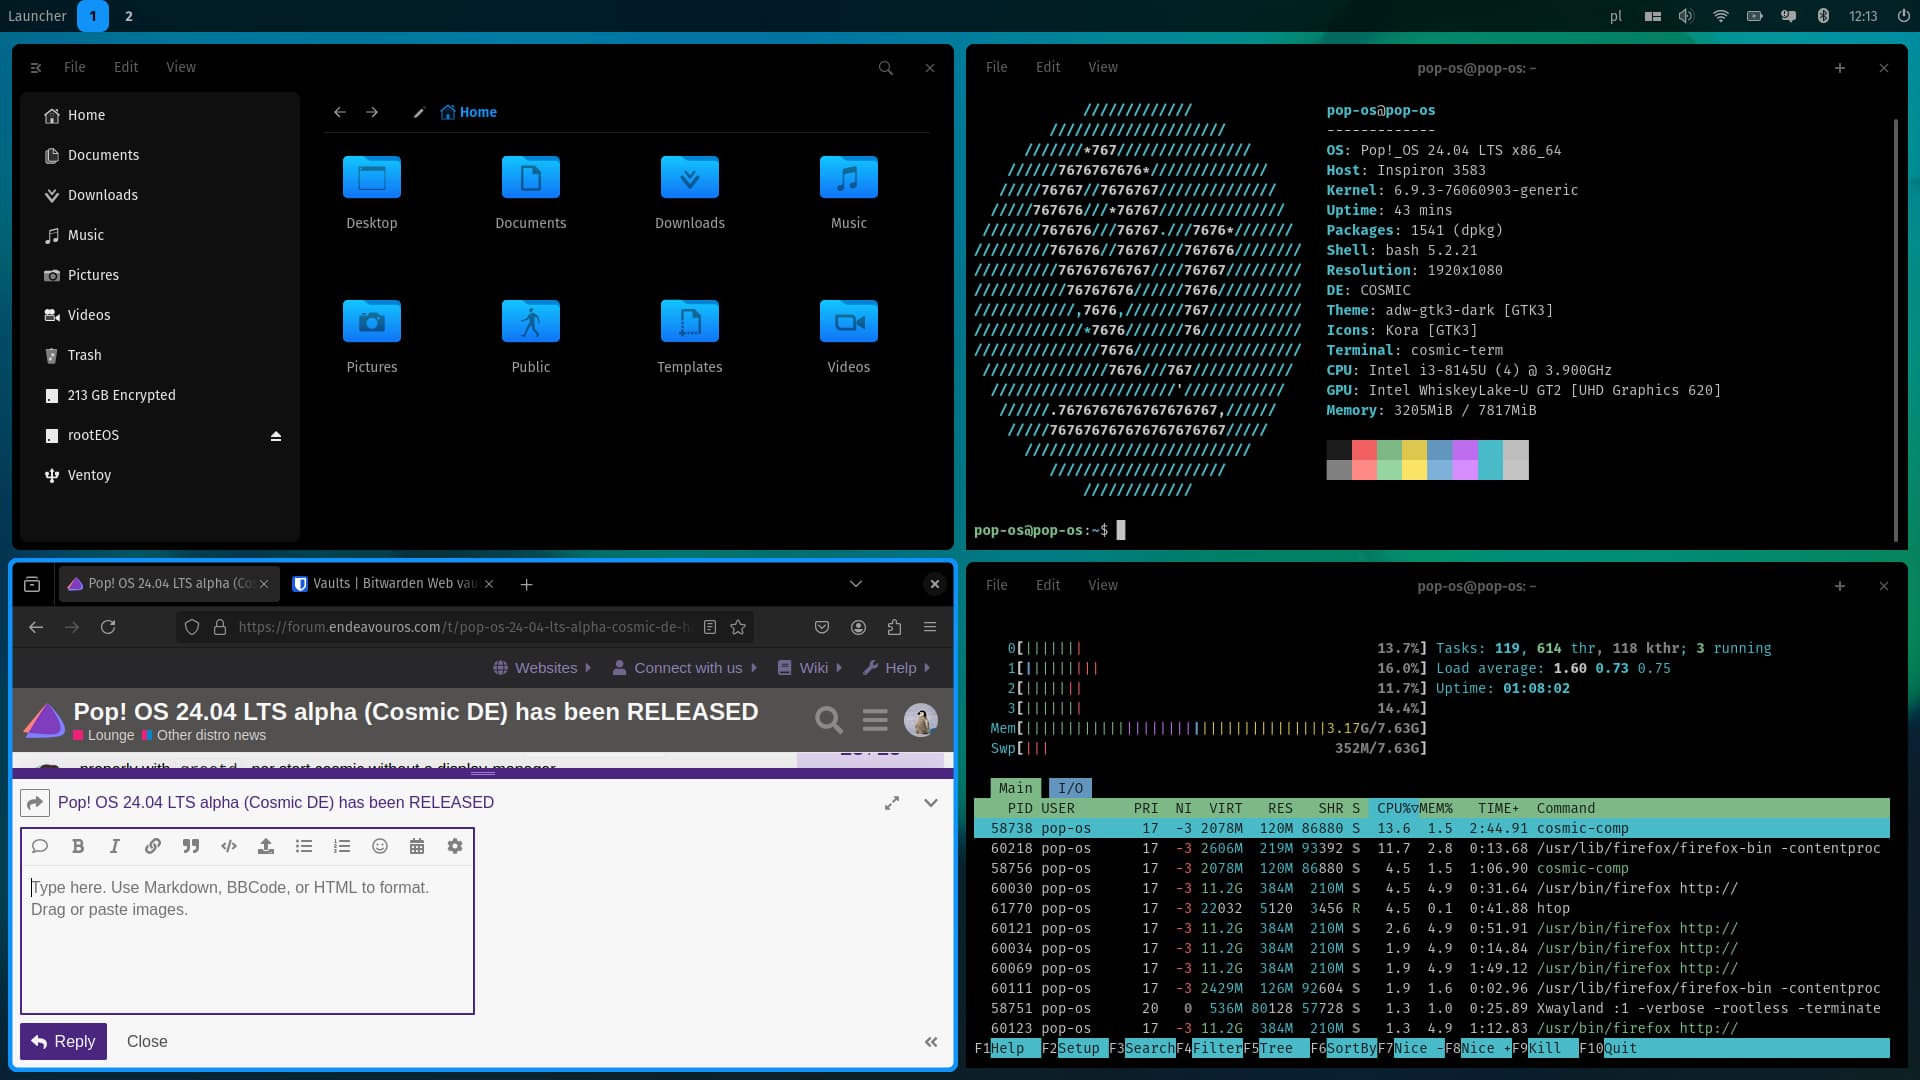Open volume control in system tray
Screen dimensions: 1920x1080
[x=1686, y=16]
